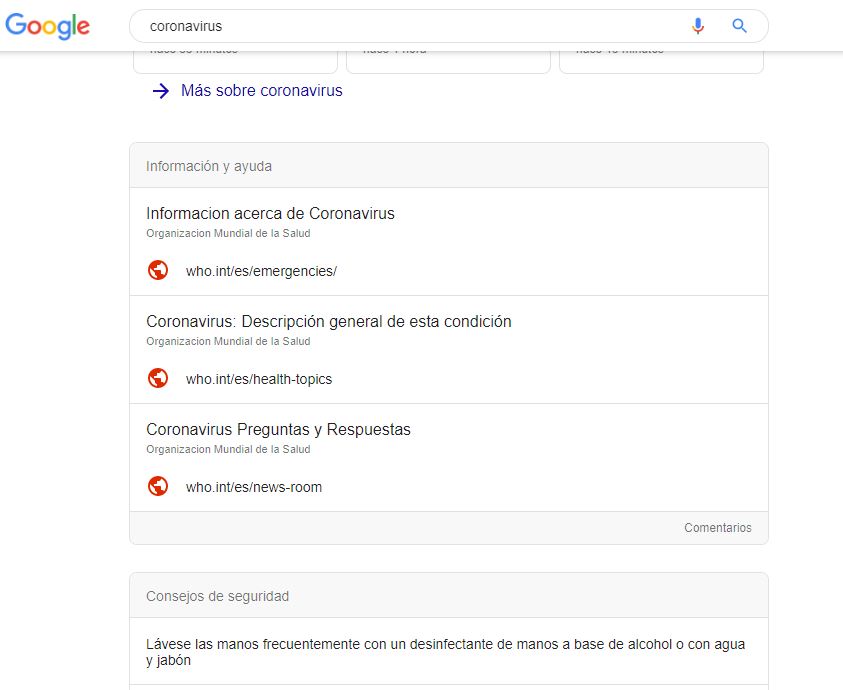
Task: Open the Más sobre coronavirus link
Action: (261, 91)
